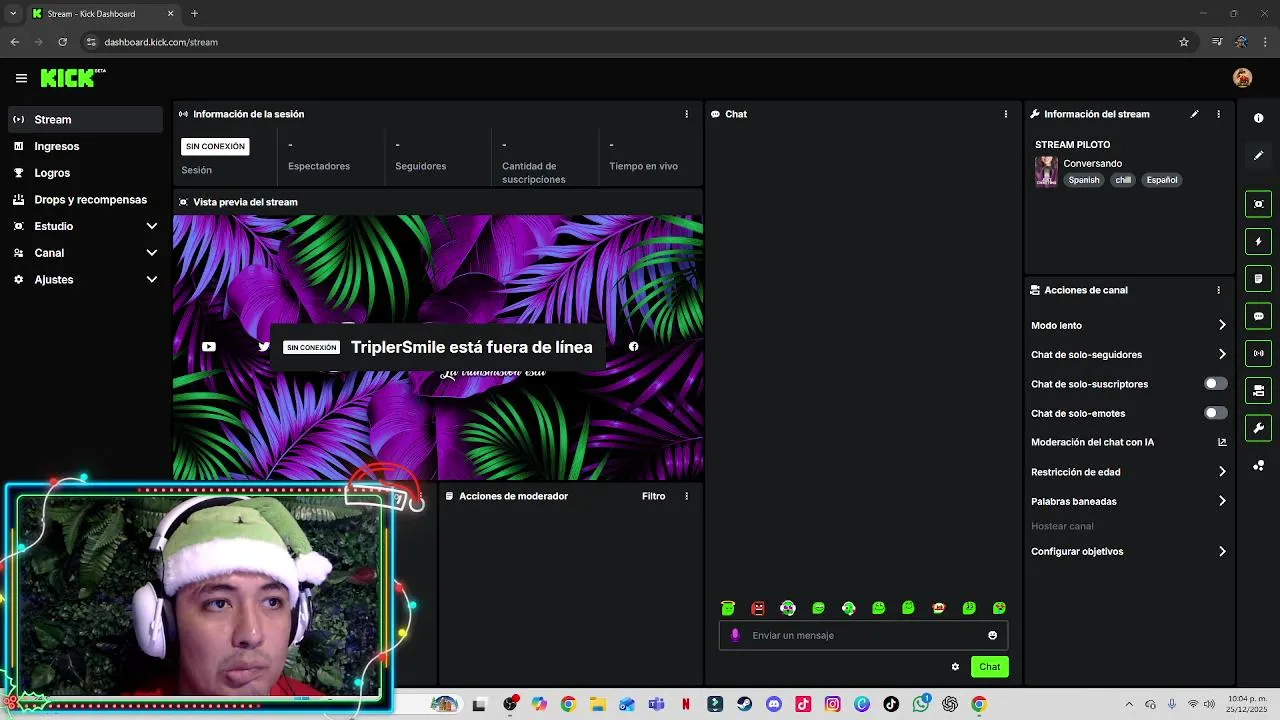Viewport: 1280px width, 720px height.
Task: Open Acciones de canal three-dot menu
Action: 1218,290
